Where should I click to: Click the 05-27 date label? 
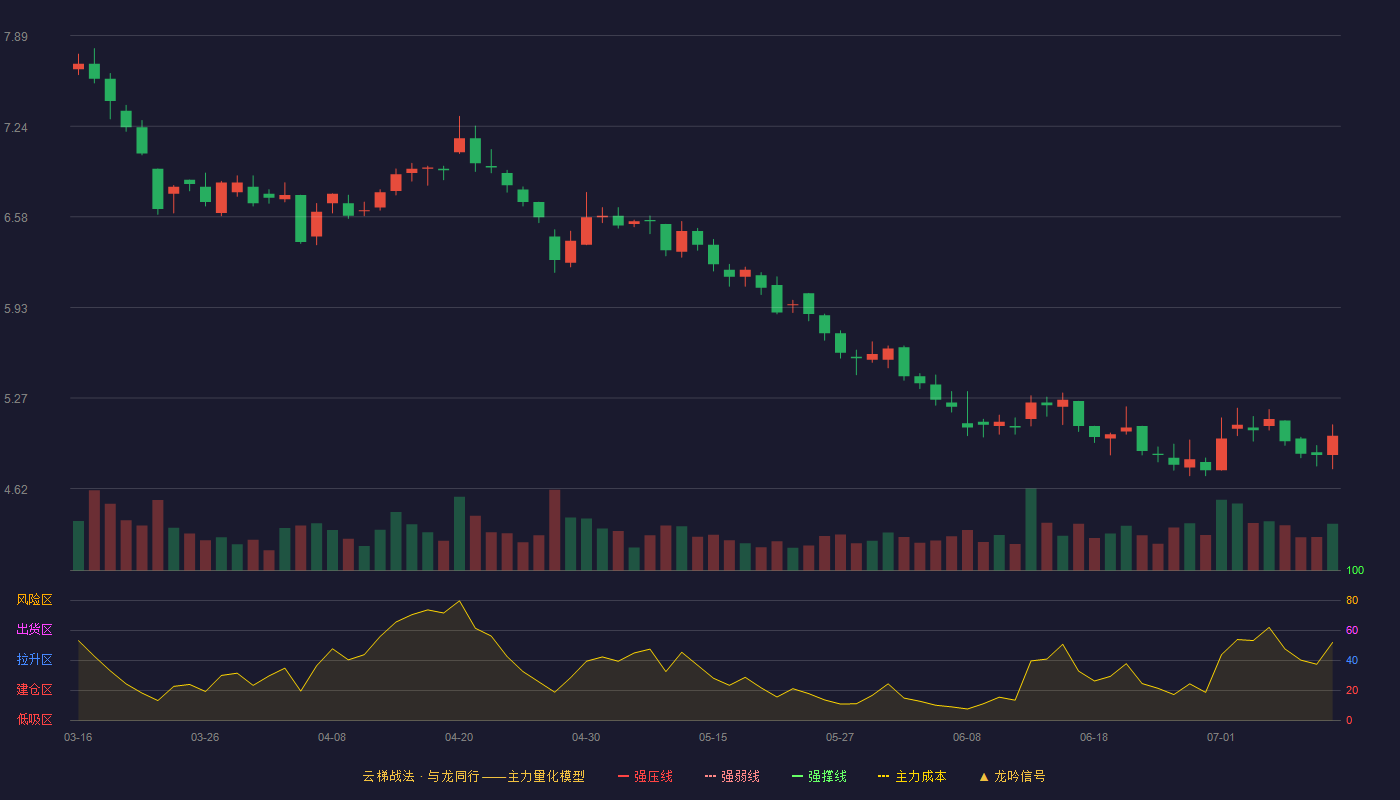point(840,737)
